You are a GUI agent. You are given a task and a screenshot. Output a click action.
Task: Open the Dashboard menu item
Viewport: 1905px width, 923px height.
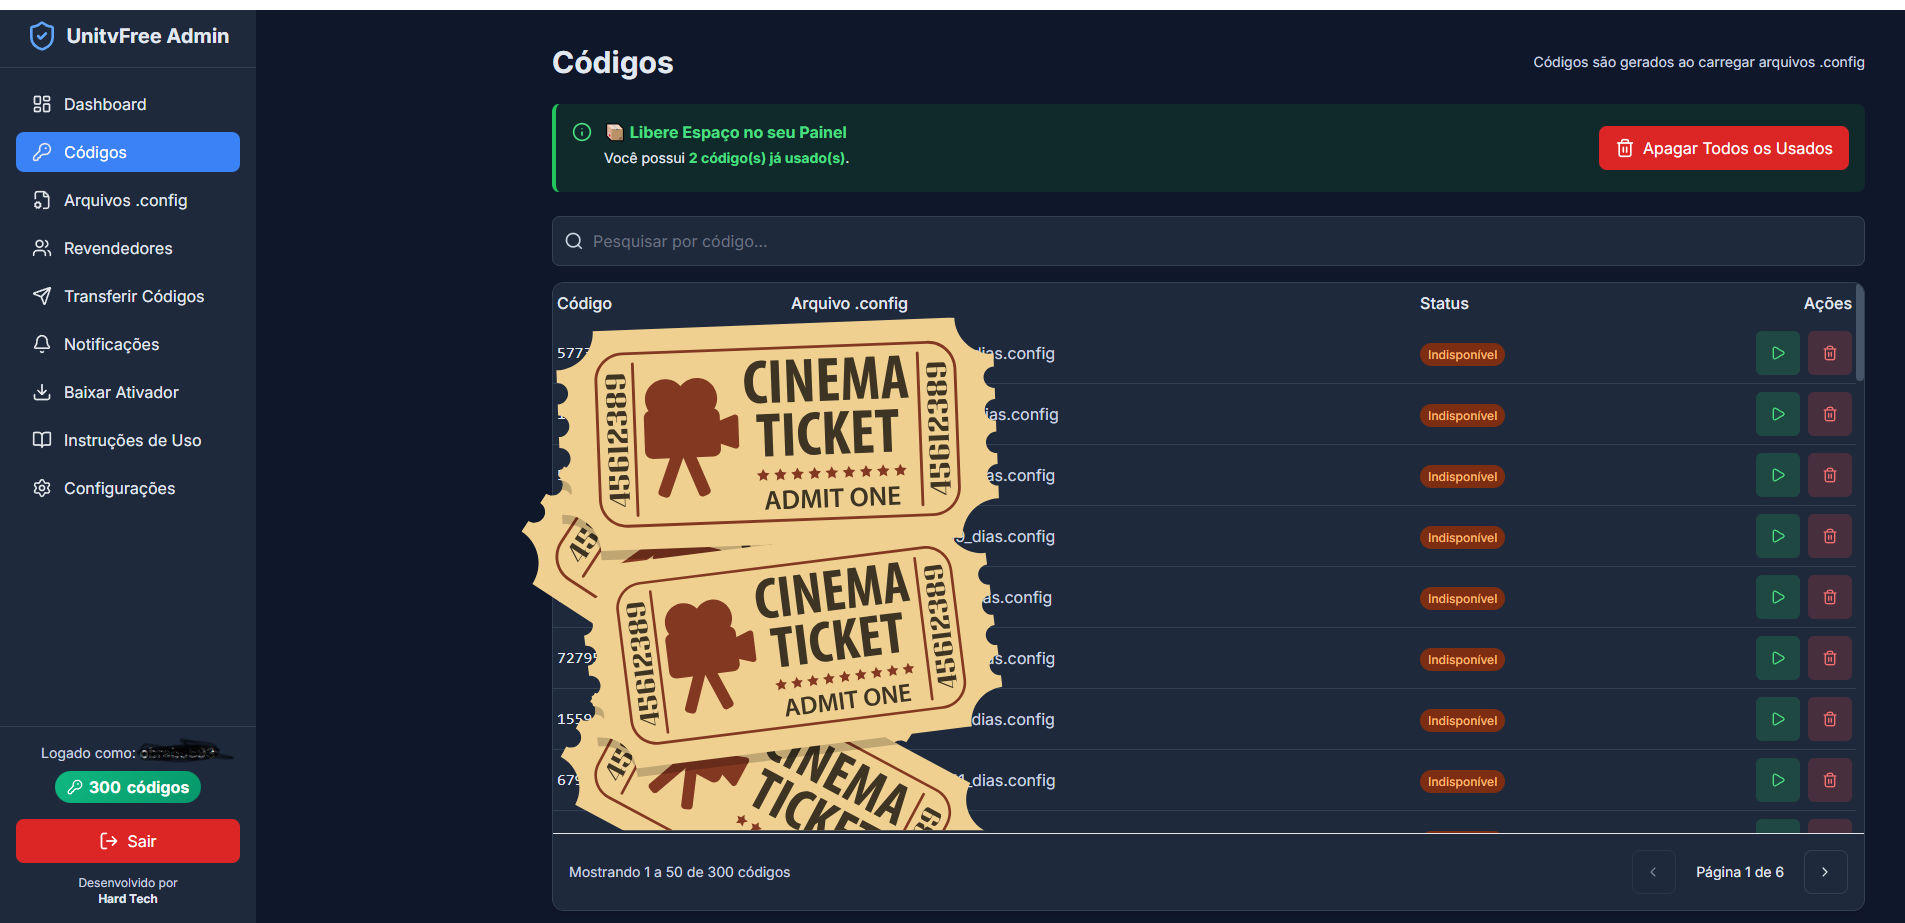[105, 104]
